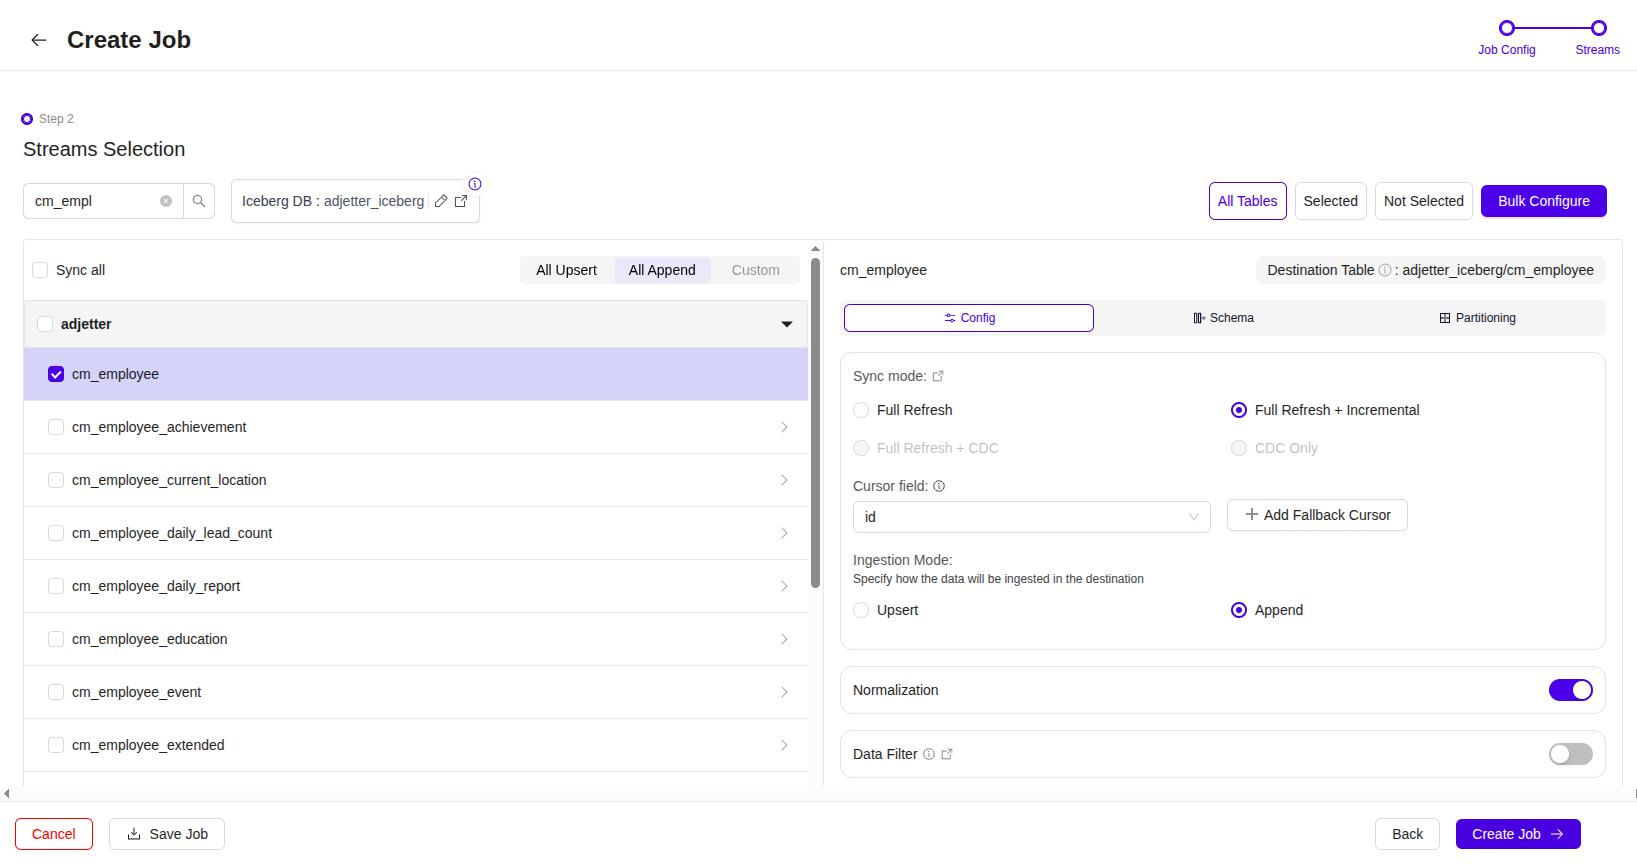Edit the Iceberg DB name with the pencil icon
The height and width of the screenshot is (864, 1637).
(441, 201)
